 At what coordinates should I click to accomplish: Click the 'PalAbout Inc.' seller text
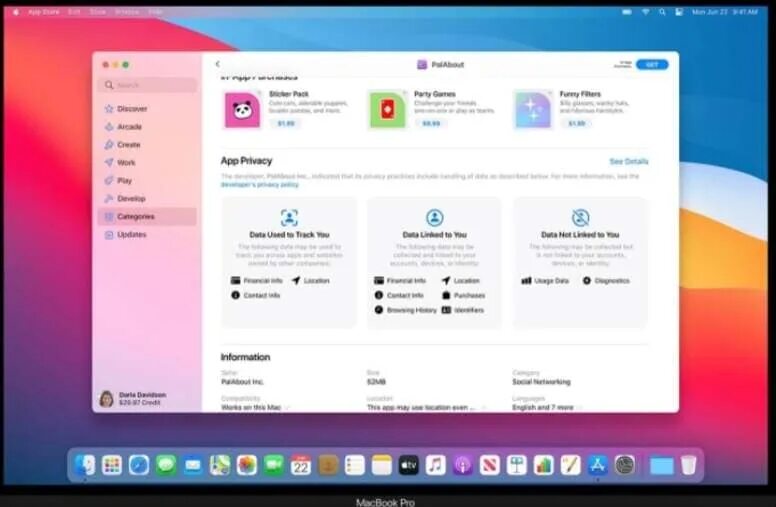(x=242, y=382)
